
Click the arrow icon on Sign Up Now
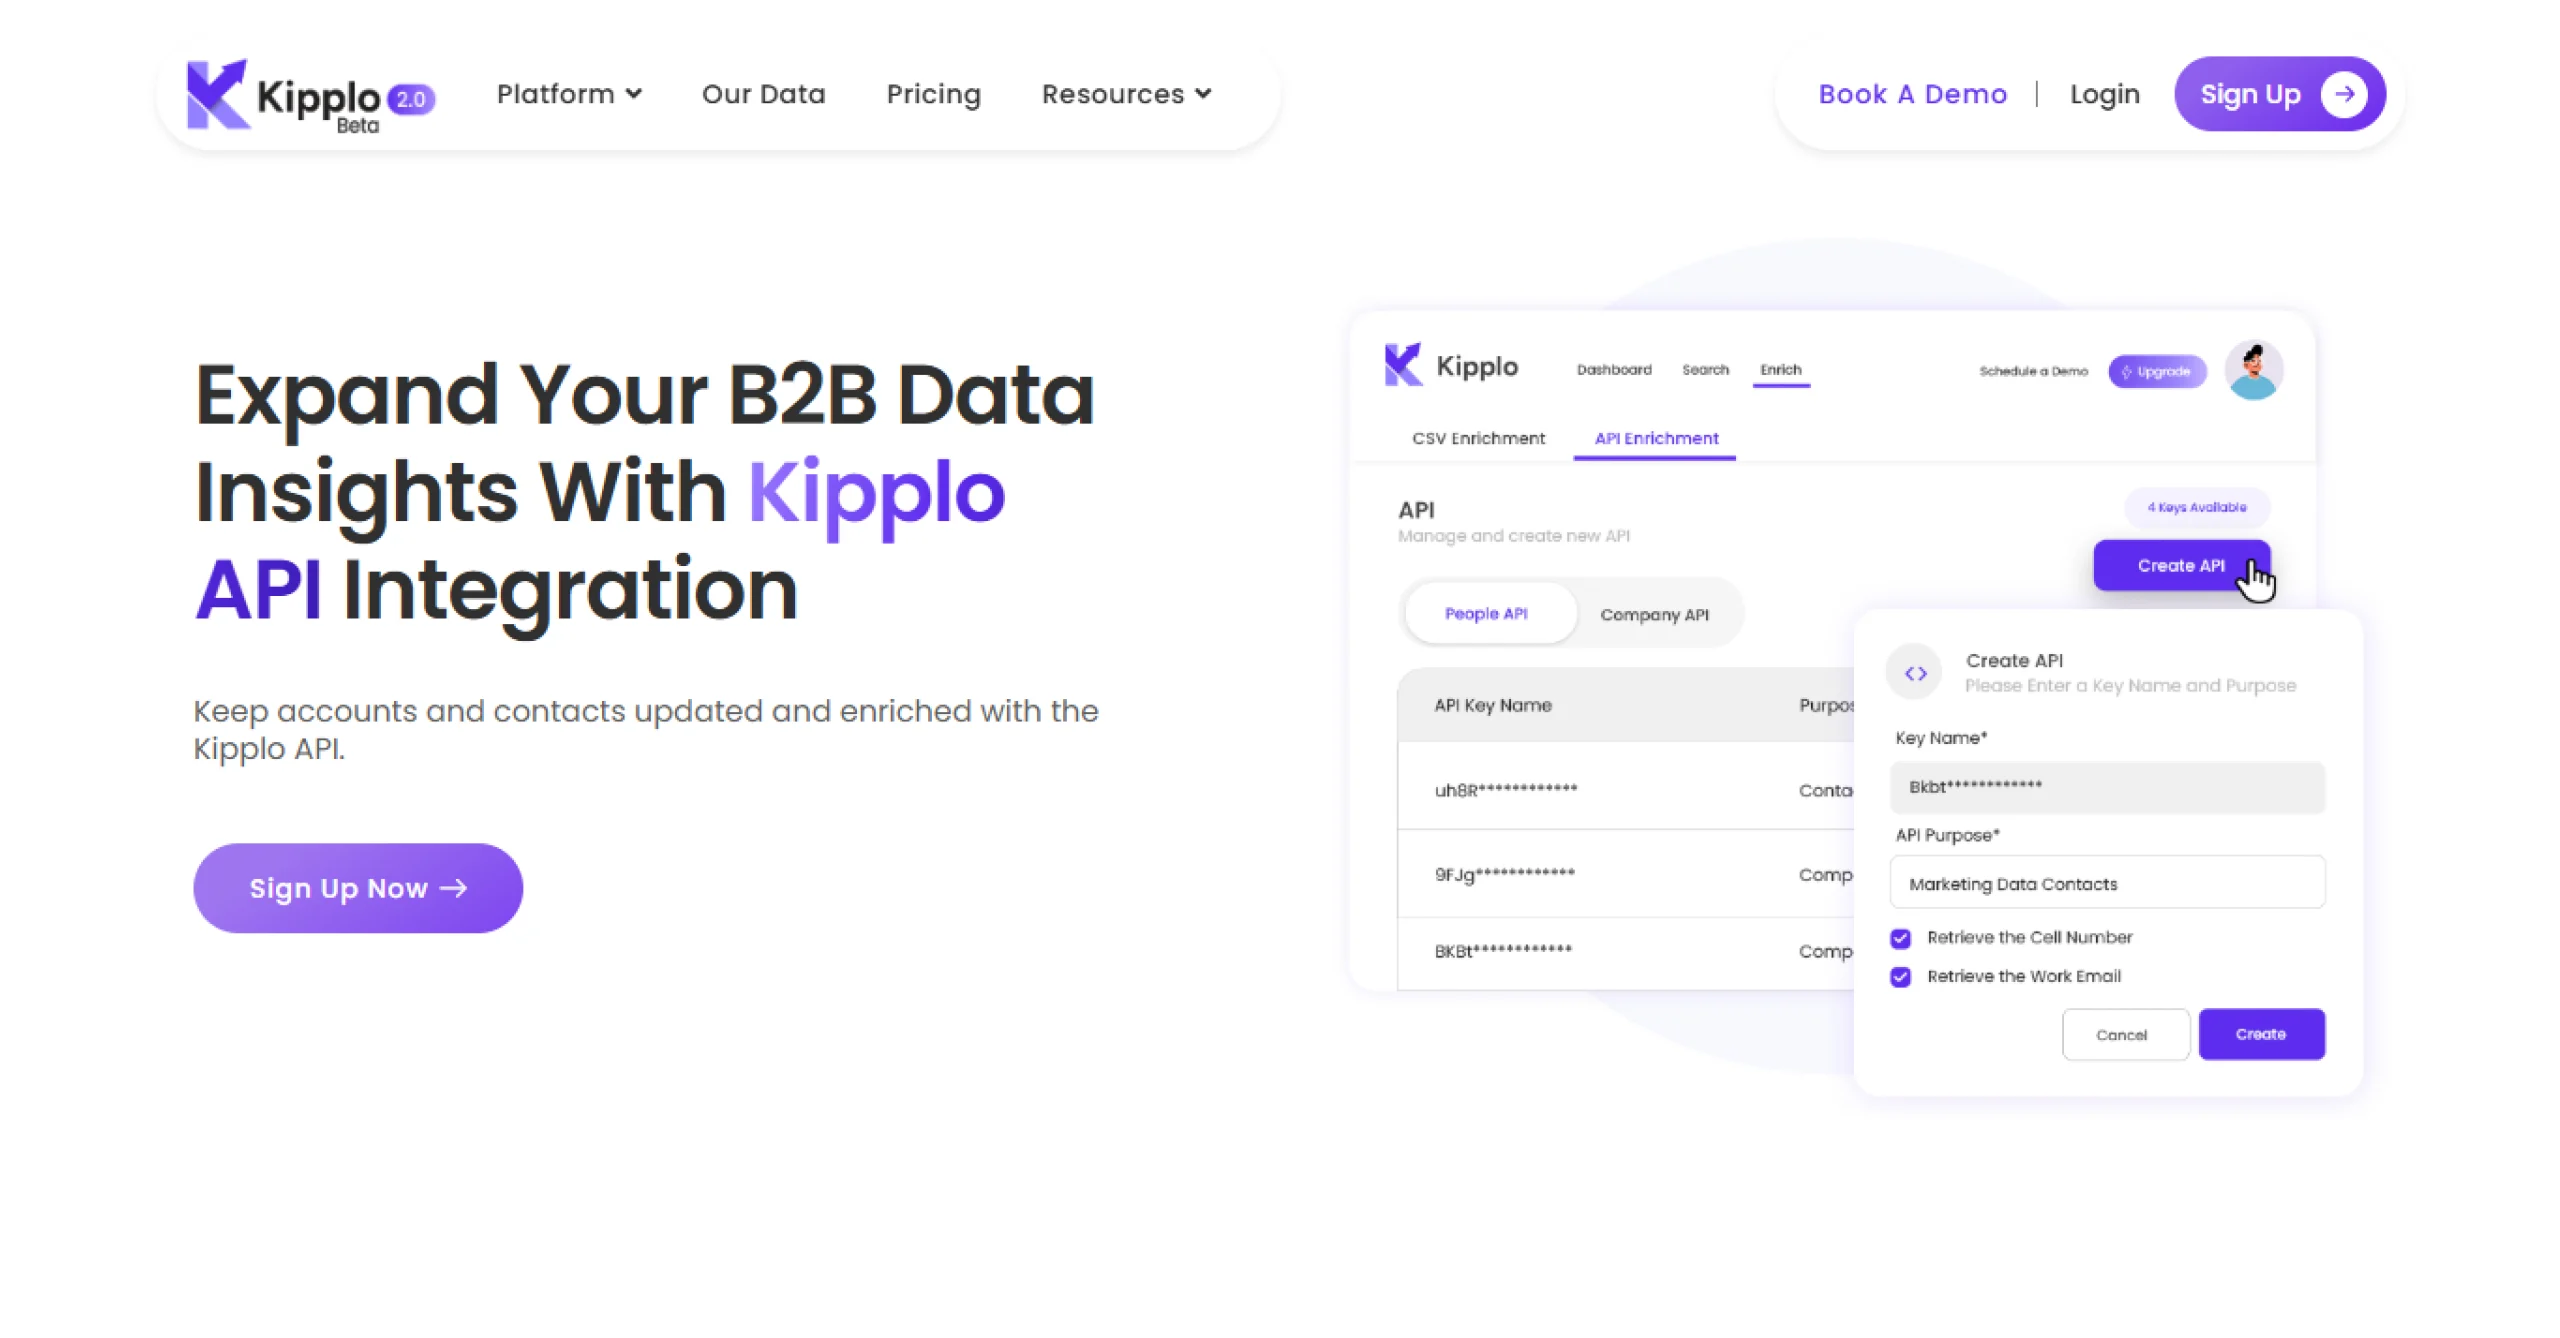pyautogui.click(x=456, y=888)
